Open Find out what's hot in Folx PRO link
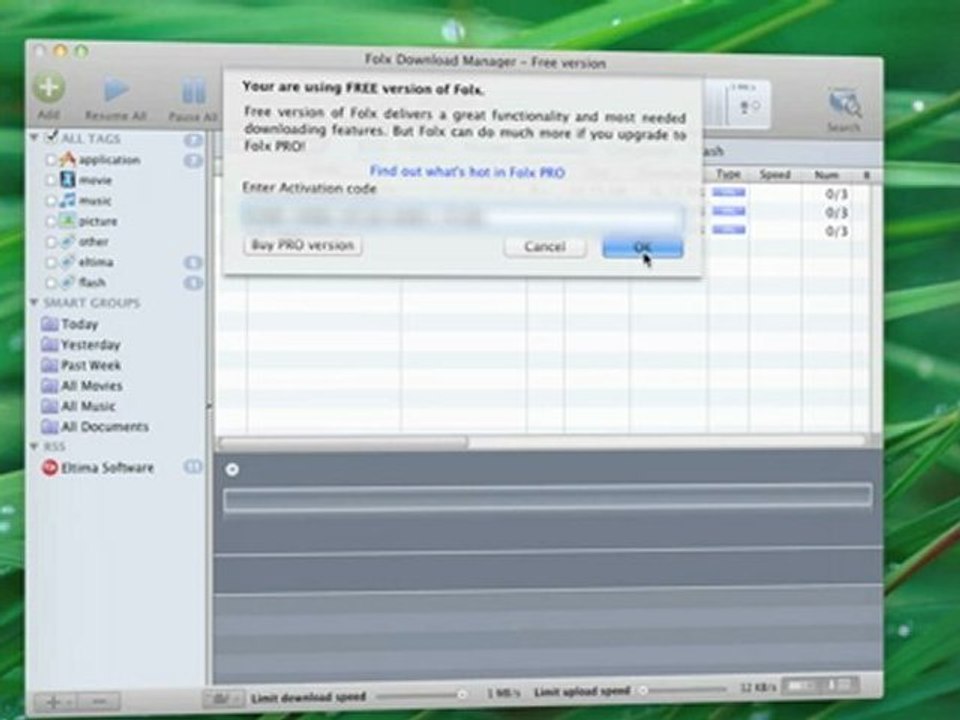 pyautogui.click(x=467, y=172)
